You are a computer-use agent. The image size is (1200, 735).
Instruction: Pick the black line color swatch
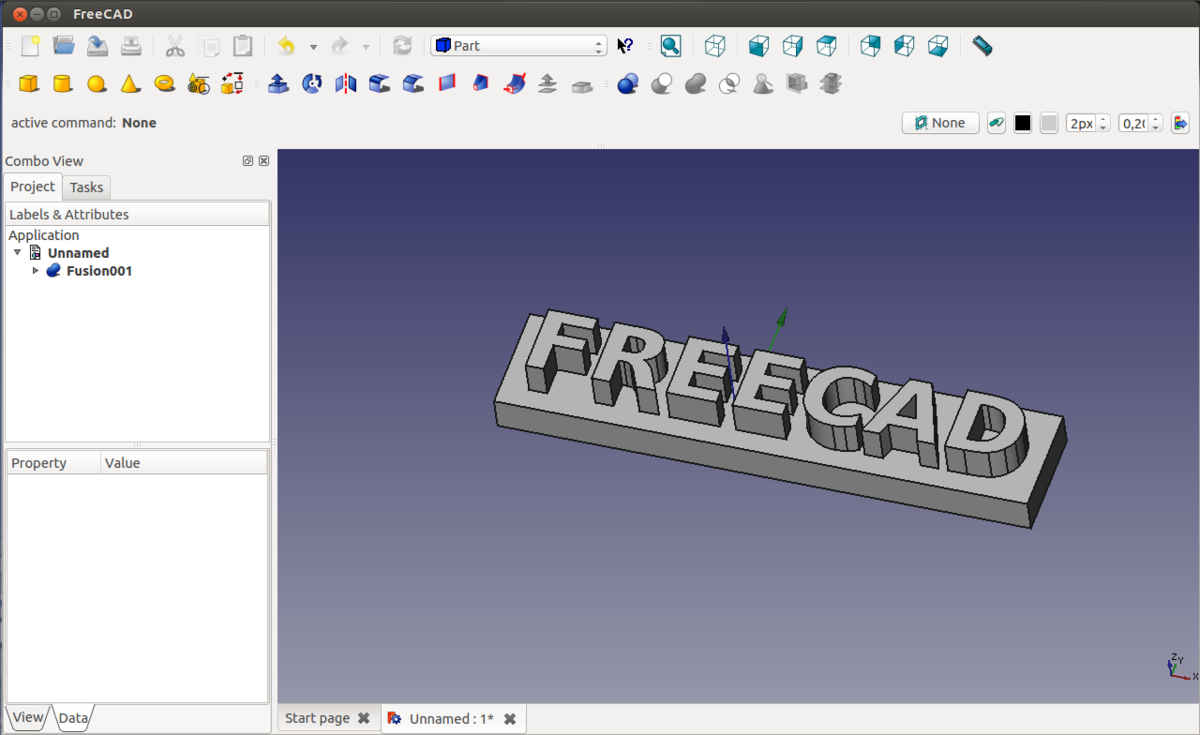1022,123
